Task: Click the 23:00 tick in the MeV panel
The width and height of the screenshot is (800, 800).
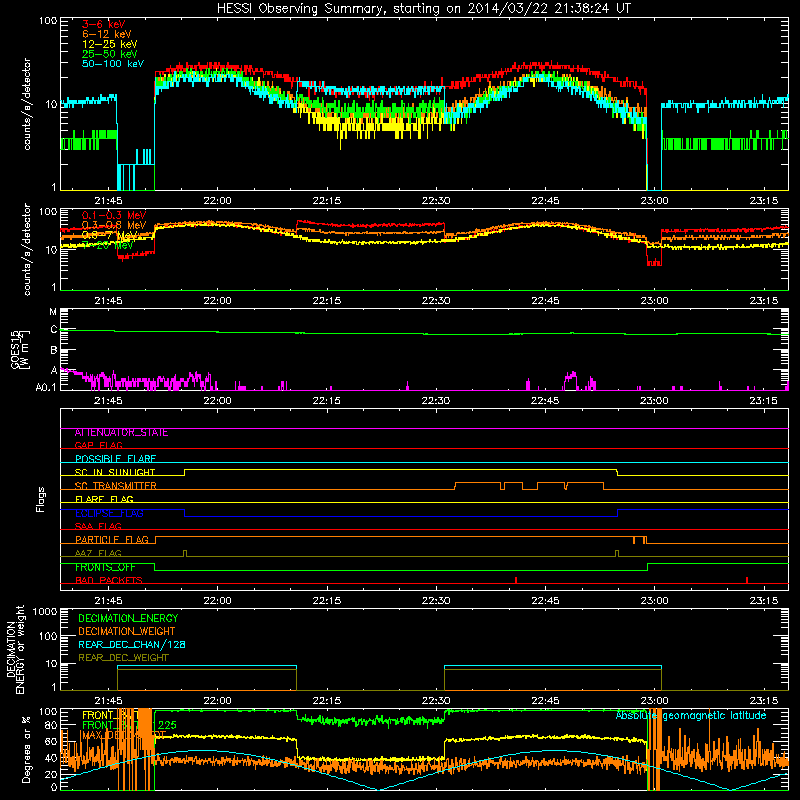Action: pos(654,301)
